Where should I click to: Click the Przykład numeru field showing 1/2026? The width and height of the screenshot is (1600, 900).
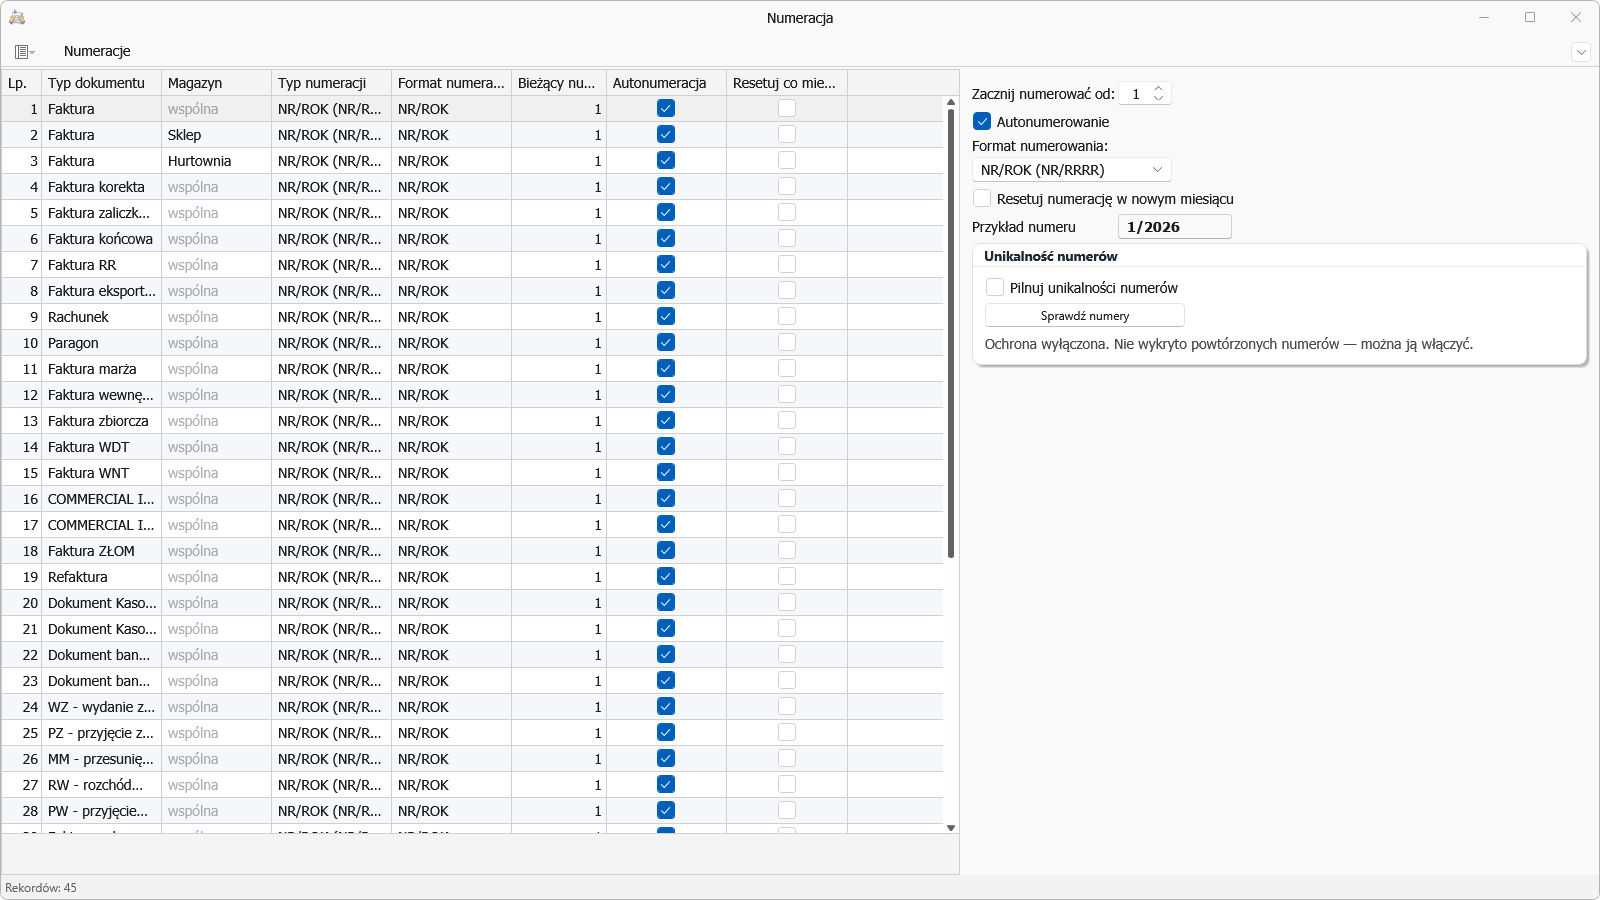click(x=1174, y=227)
